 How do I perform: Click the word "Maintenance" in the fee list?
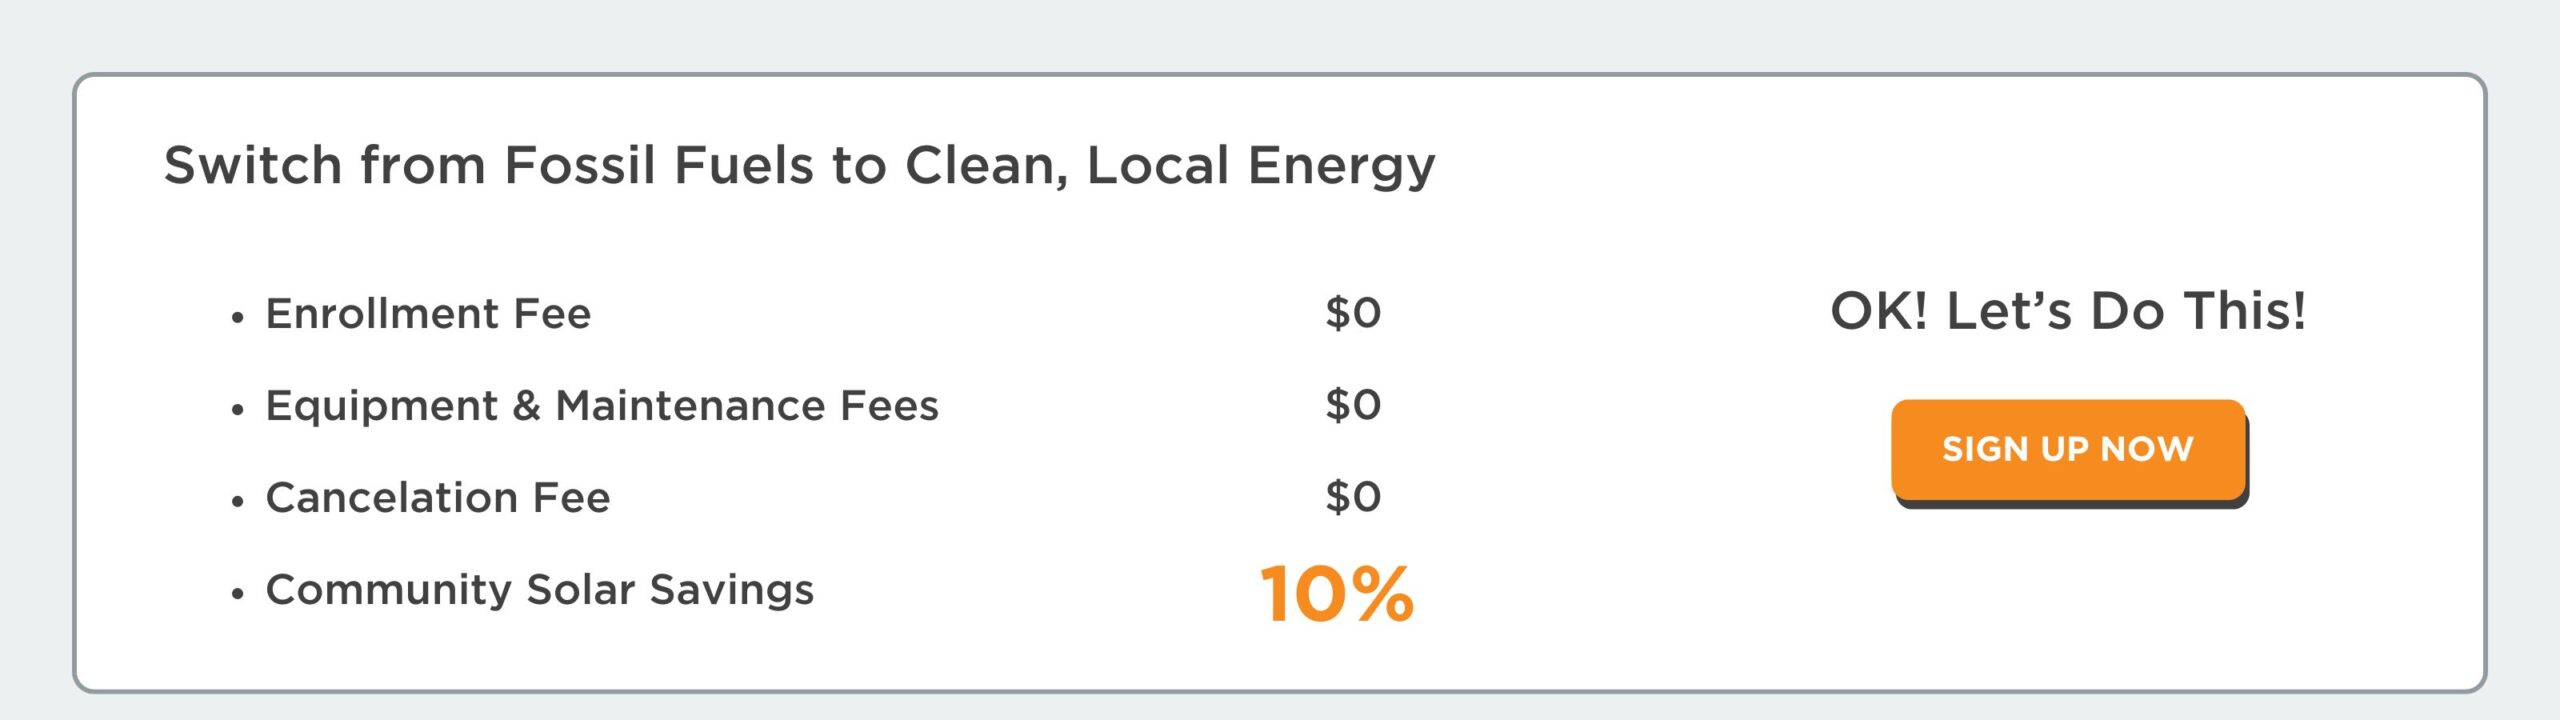pyautogui.click(x=690, y=406)
